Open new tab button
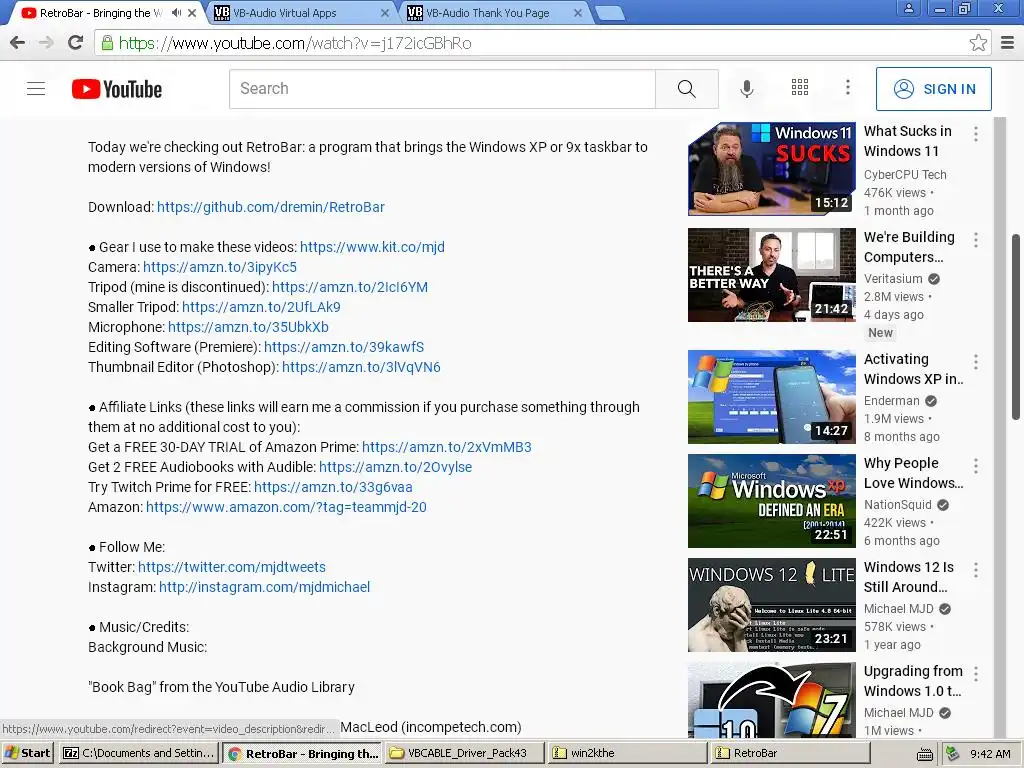Image resolution: width=1024 pixels, height=768 pixels. [611, 13]
